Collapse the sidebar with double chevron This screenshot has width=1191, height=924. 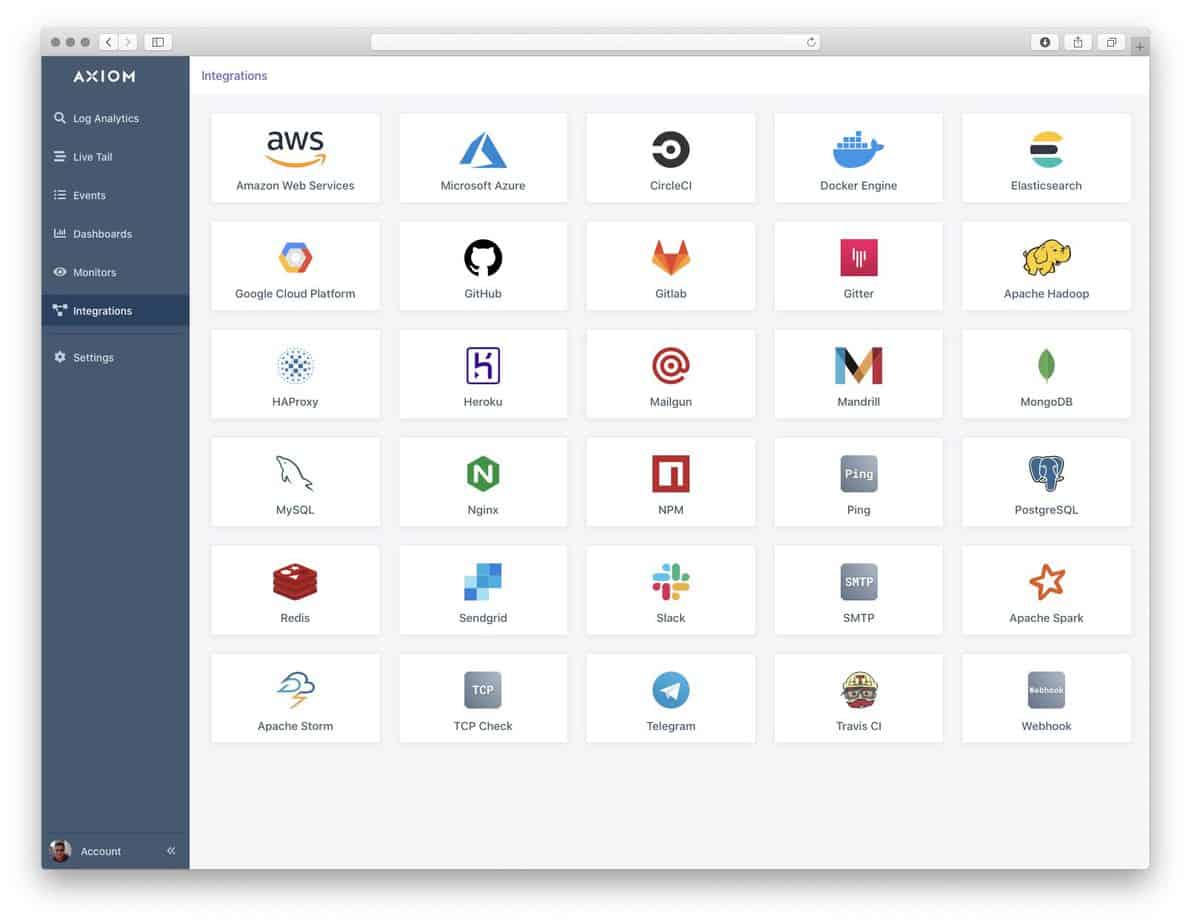pyautogui.click(x=171, y=851)
